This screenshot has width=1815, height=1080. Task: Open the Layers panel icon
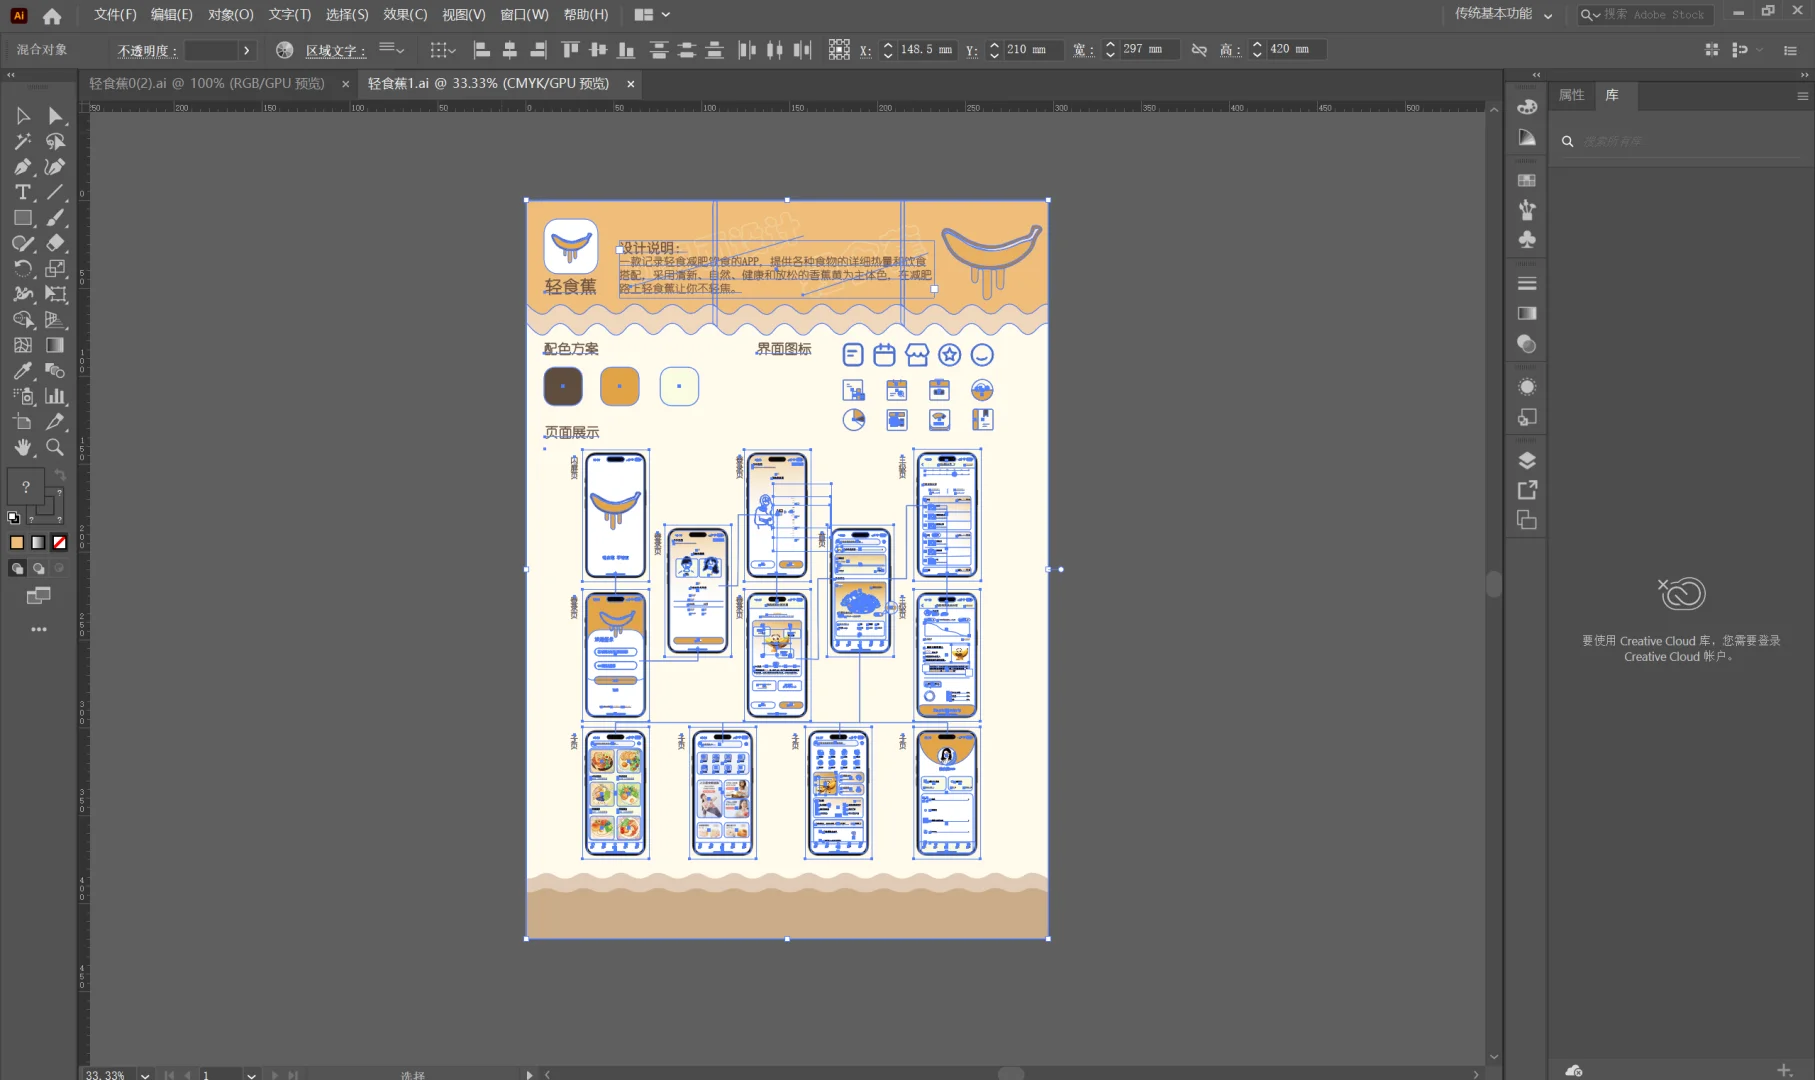[x=1527, y=461]
